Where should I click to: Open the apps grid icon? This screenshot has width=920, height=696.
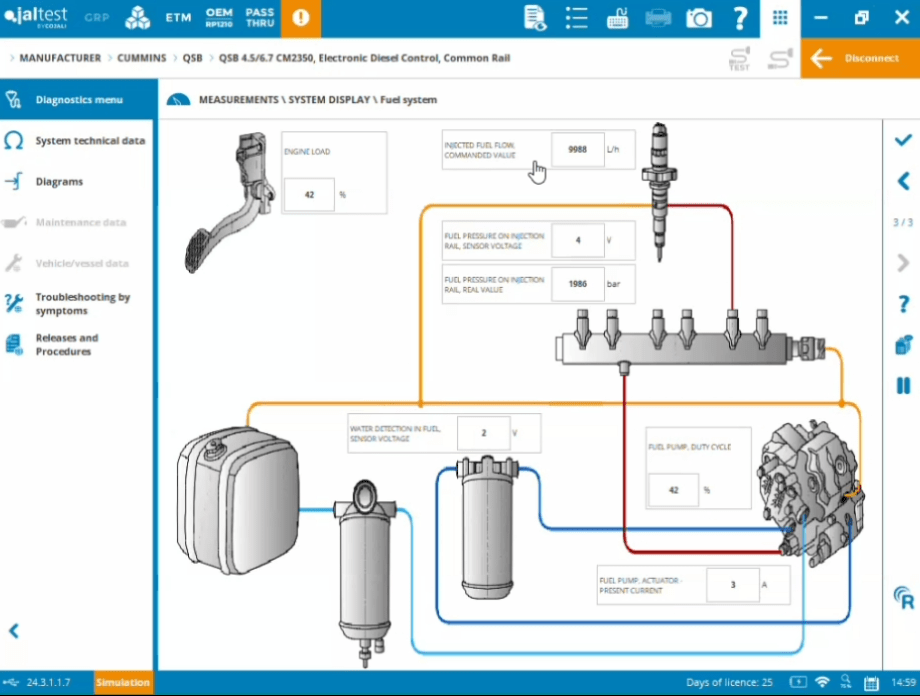780,18
